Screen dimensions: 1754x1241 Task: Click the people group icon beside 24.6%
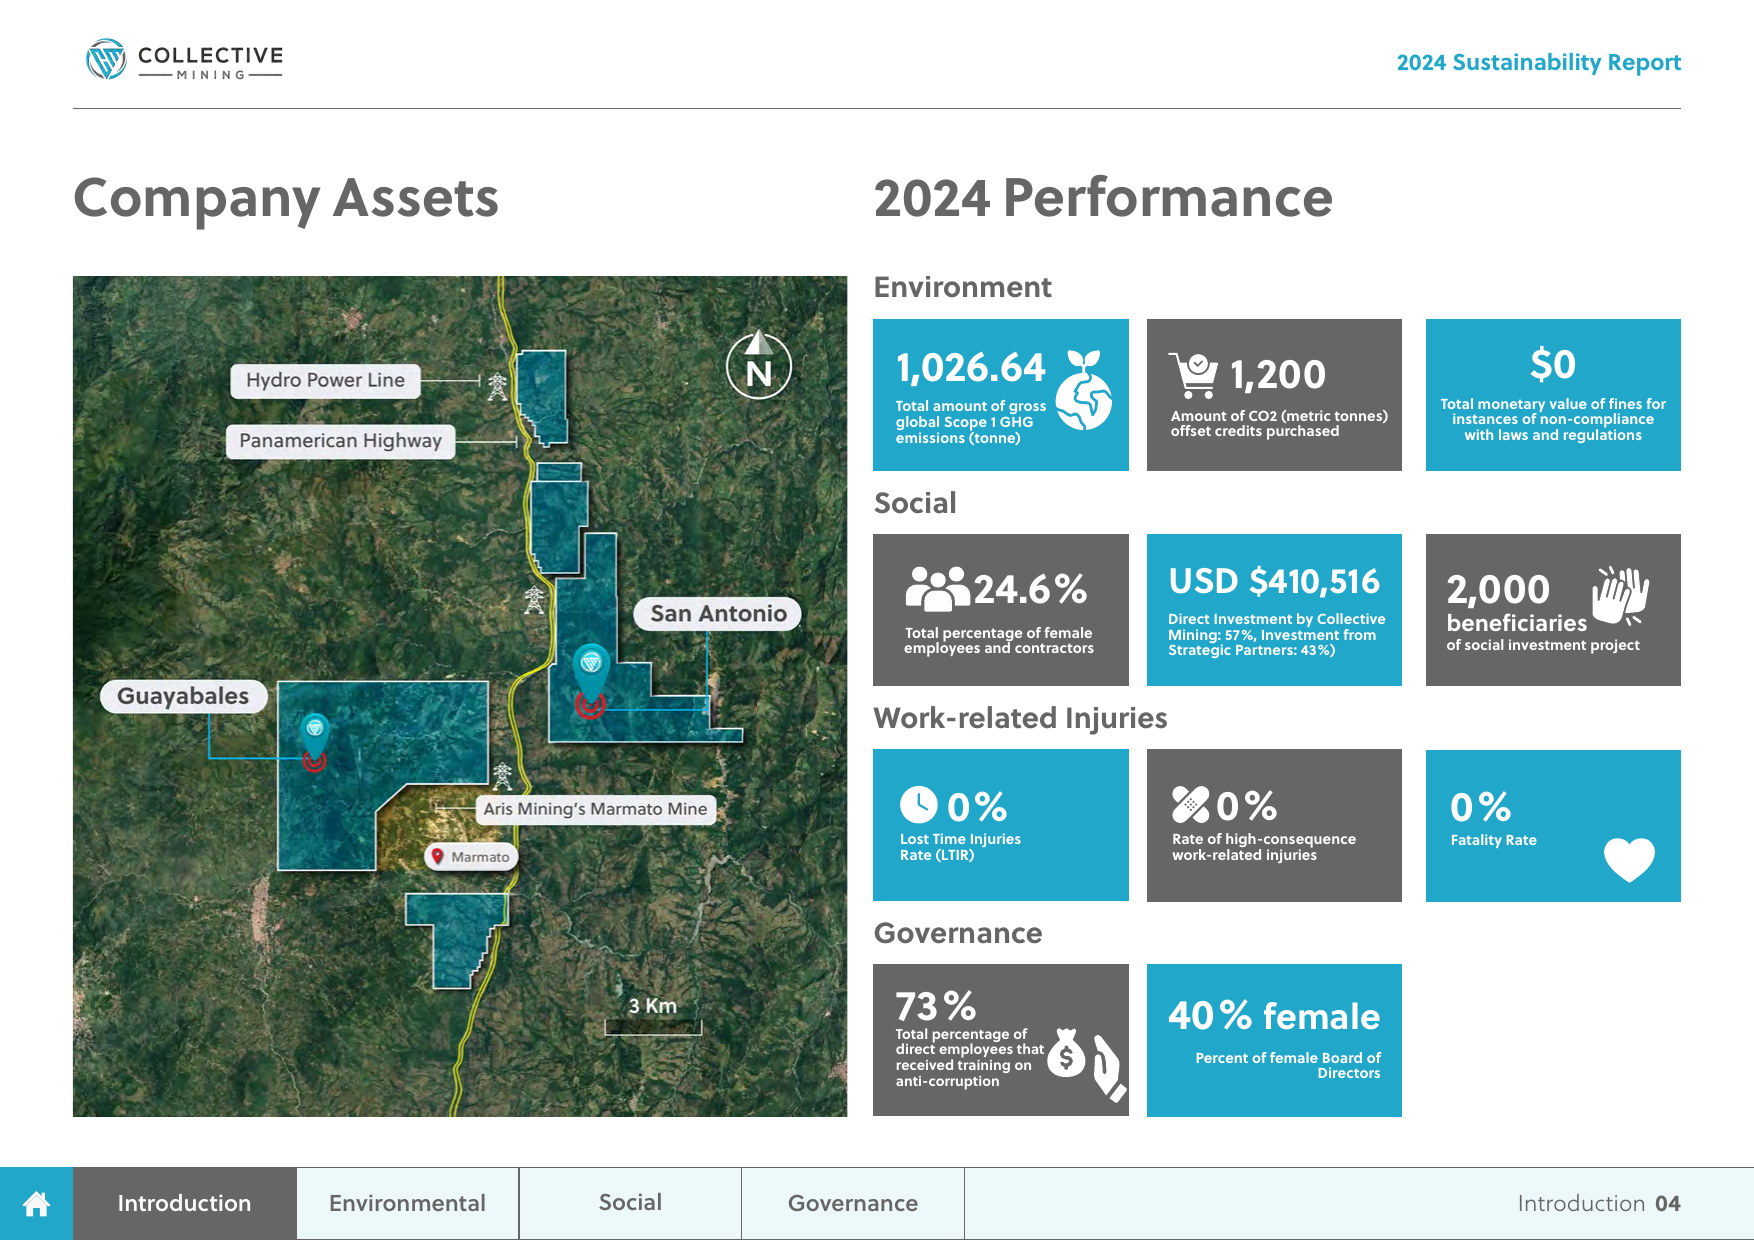click(x=938, y=589)
